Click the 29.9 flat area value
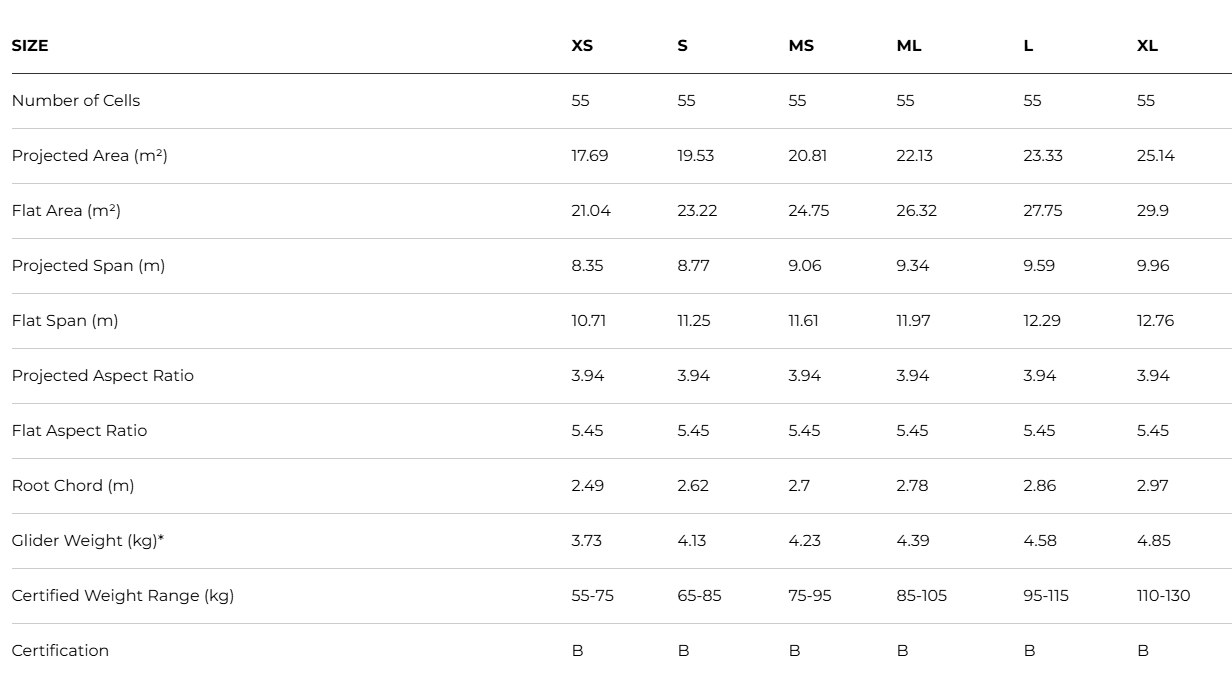Image resolution: width=1232 pixels, height=677 pixels. [1153, 211]
